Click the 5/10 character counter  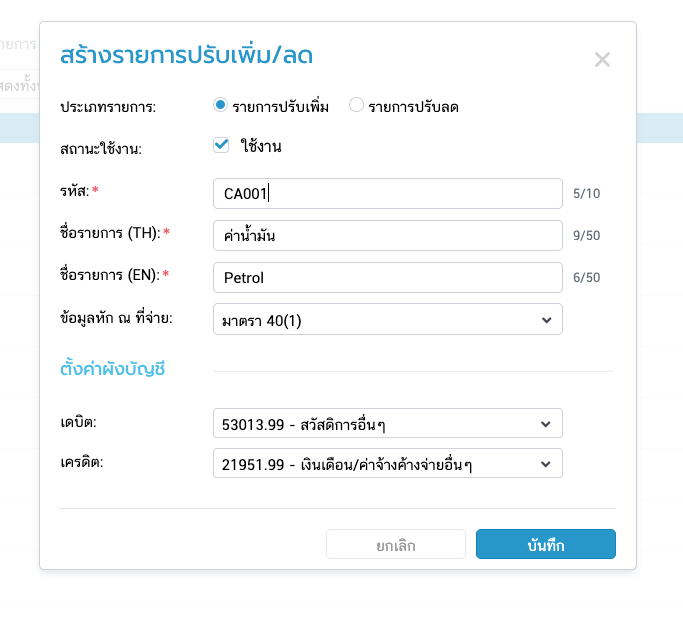point(587,194)
